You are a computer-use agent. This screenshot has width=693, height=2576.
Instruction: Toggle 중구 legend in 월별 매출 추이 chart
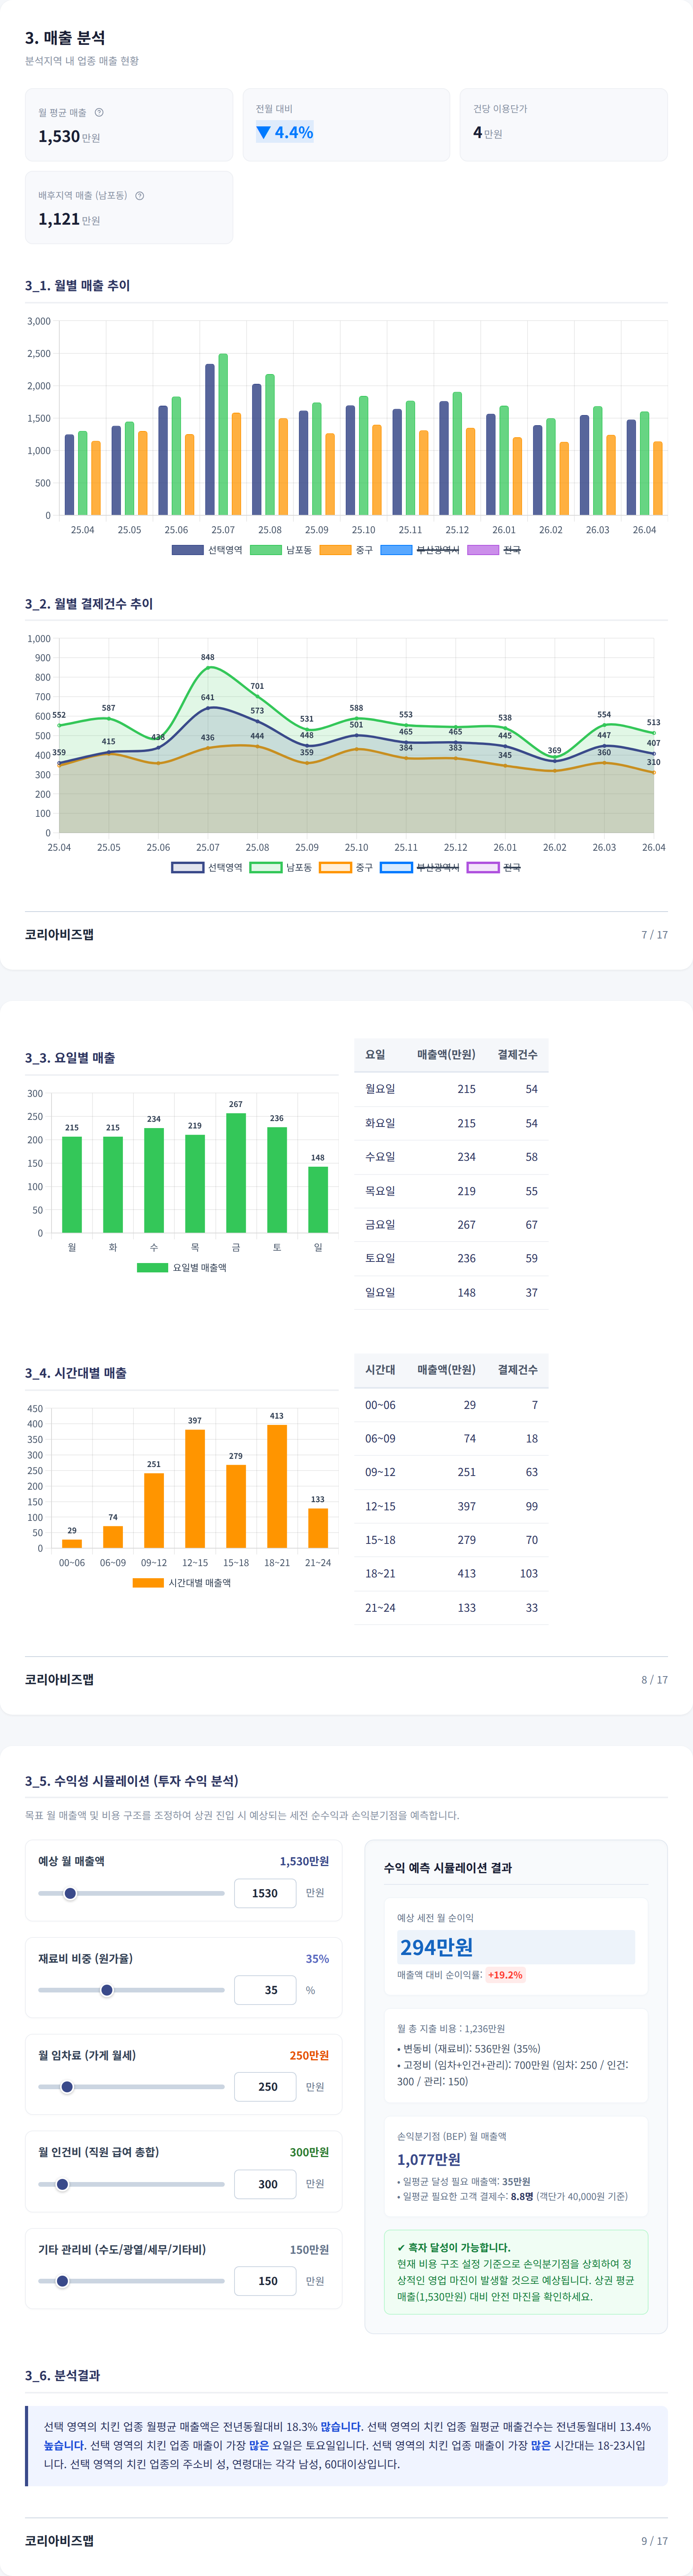[346, 550]
